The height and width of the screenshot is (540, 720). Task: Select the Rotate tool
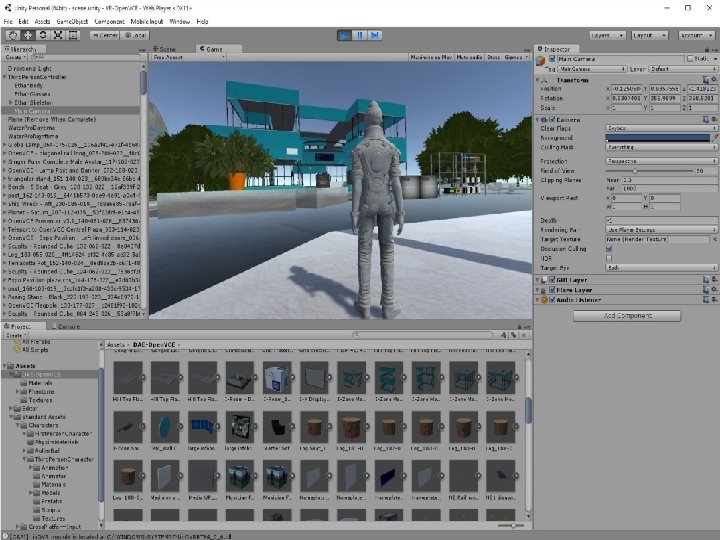42,35
